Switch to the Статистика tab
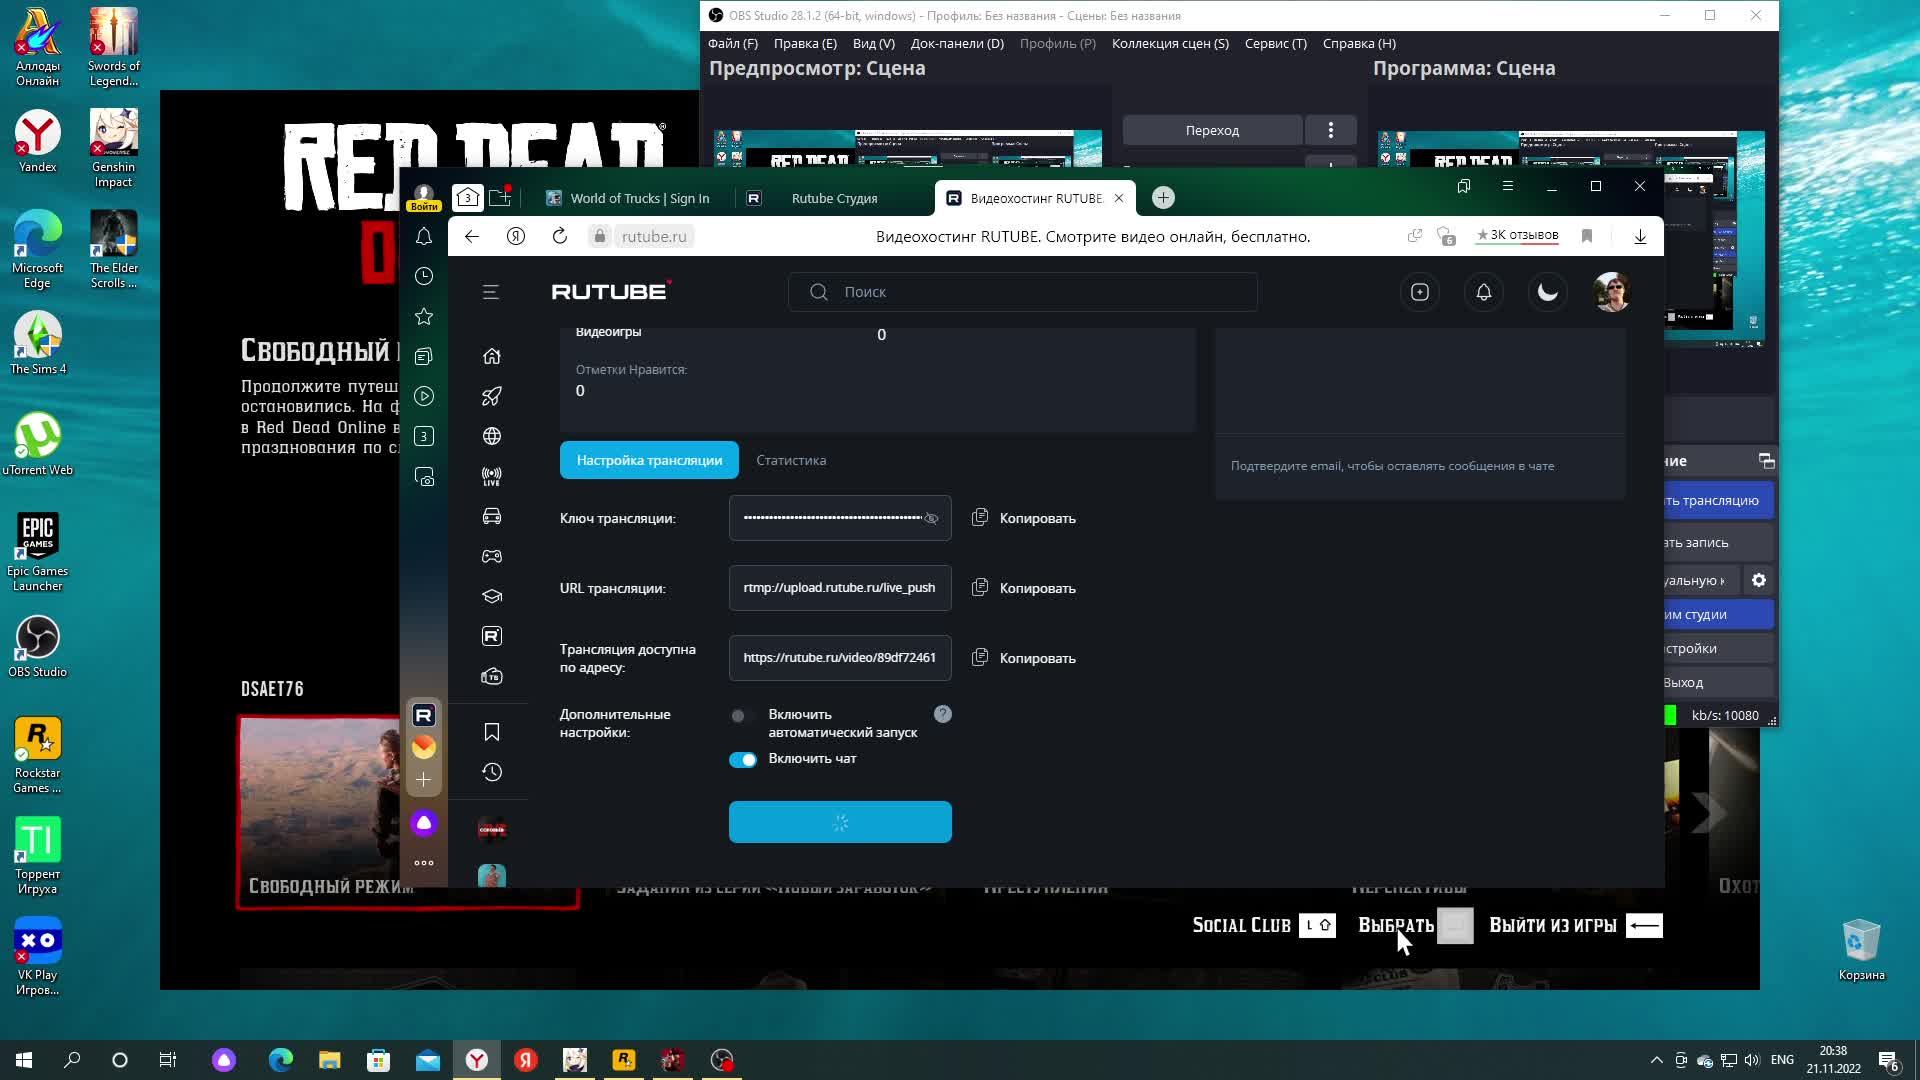Image resolution: width=1920 pixels, height=1080 pixels. pos(790,460)
